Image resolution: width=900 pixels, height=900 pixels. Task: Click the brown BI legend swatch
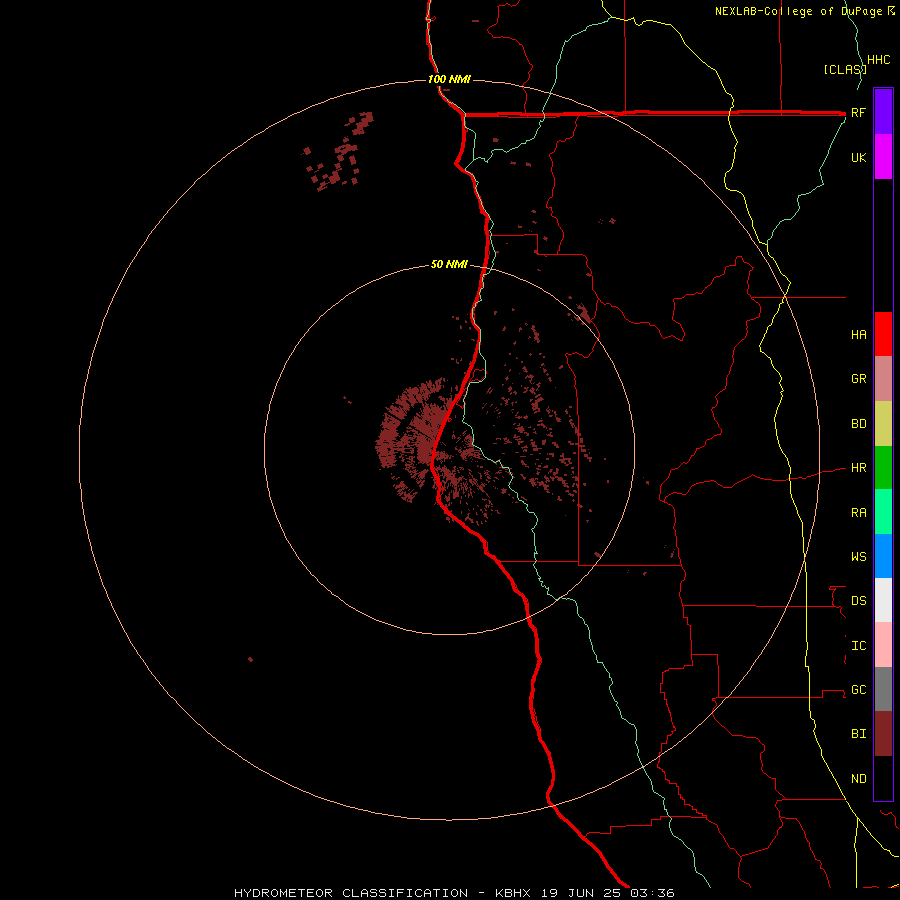pos(883,734)
